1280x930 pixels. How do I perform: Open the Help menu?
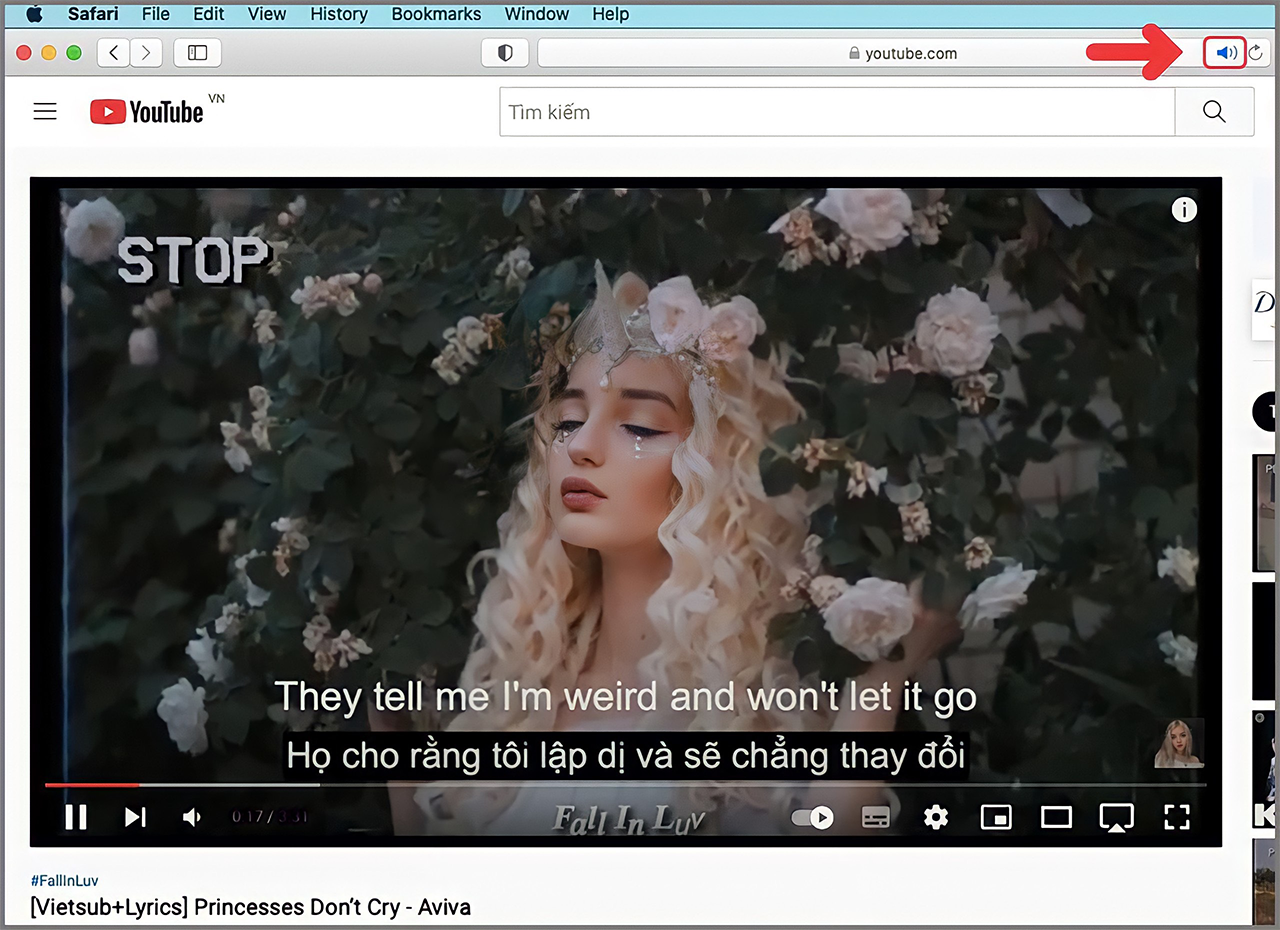[611, 14]
